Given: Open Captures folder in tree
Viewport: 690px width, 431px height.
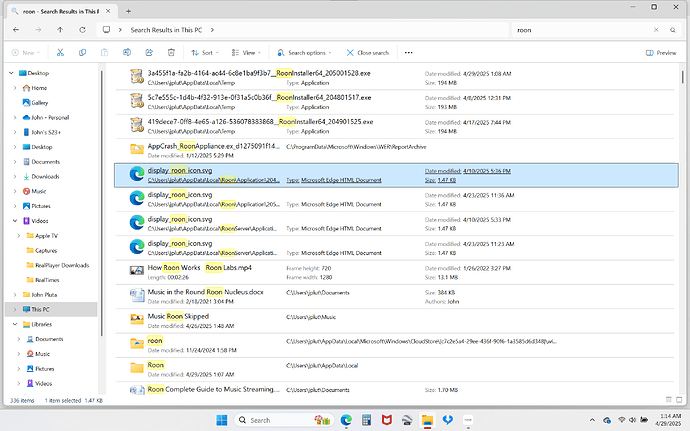Looking at the screenshot, I should click(x=42, y=250).
